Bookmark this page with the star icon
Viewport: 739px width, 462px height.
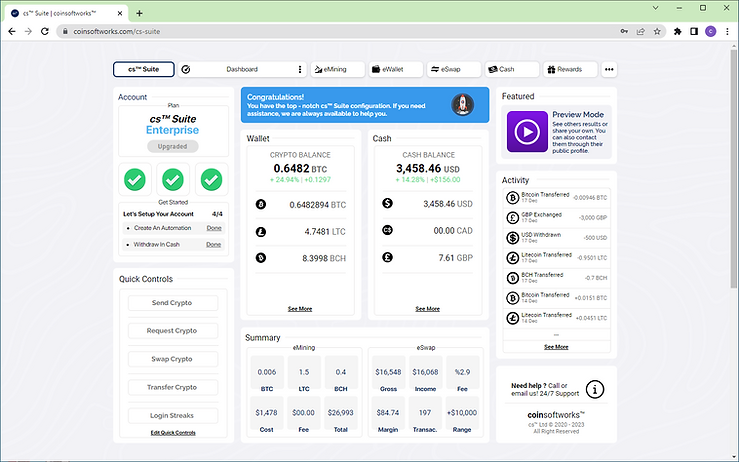(x=657, y=32)
